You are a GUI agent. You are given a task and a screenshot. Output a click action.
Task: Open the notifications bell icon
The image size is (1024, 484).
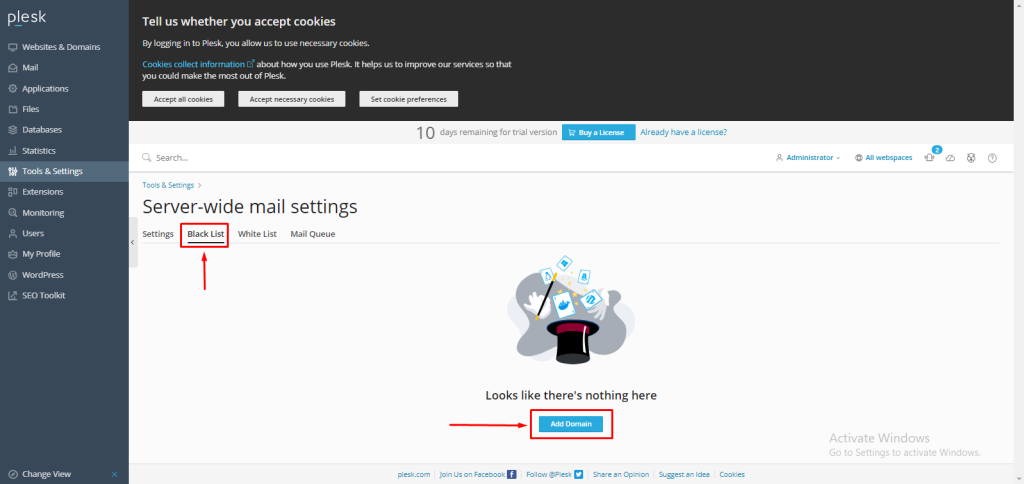click(929, 157)
